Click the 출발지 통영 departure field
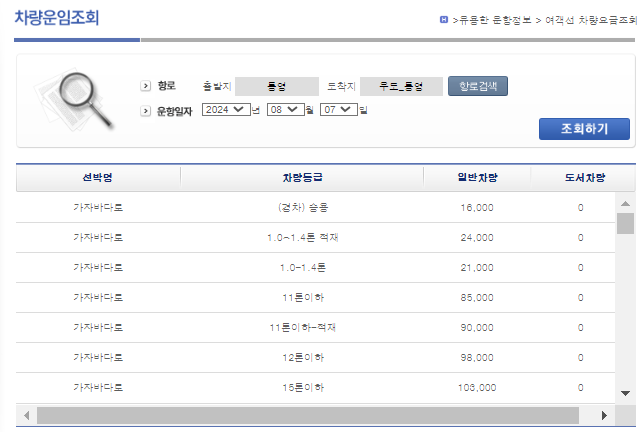 tap(277, 86)
